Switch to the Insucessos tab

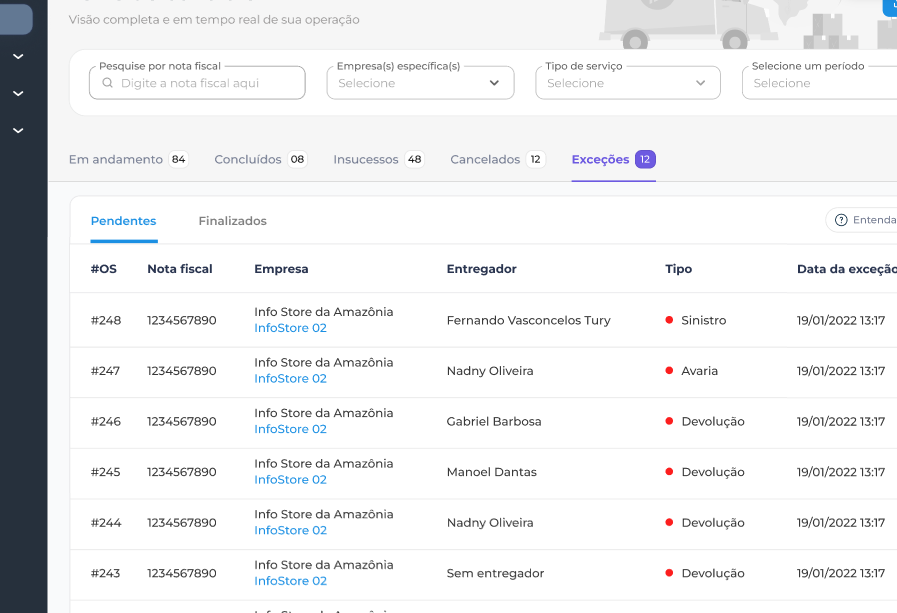[x=365, y=159]
